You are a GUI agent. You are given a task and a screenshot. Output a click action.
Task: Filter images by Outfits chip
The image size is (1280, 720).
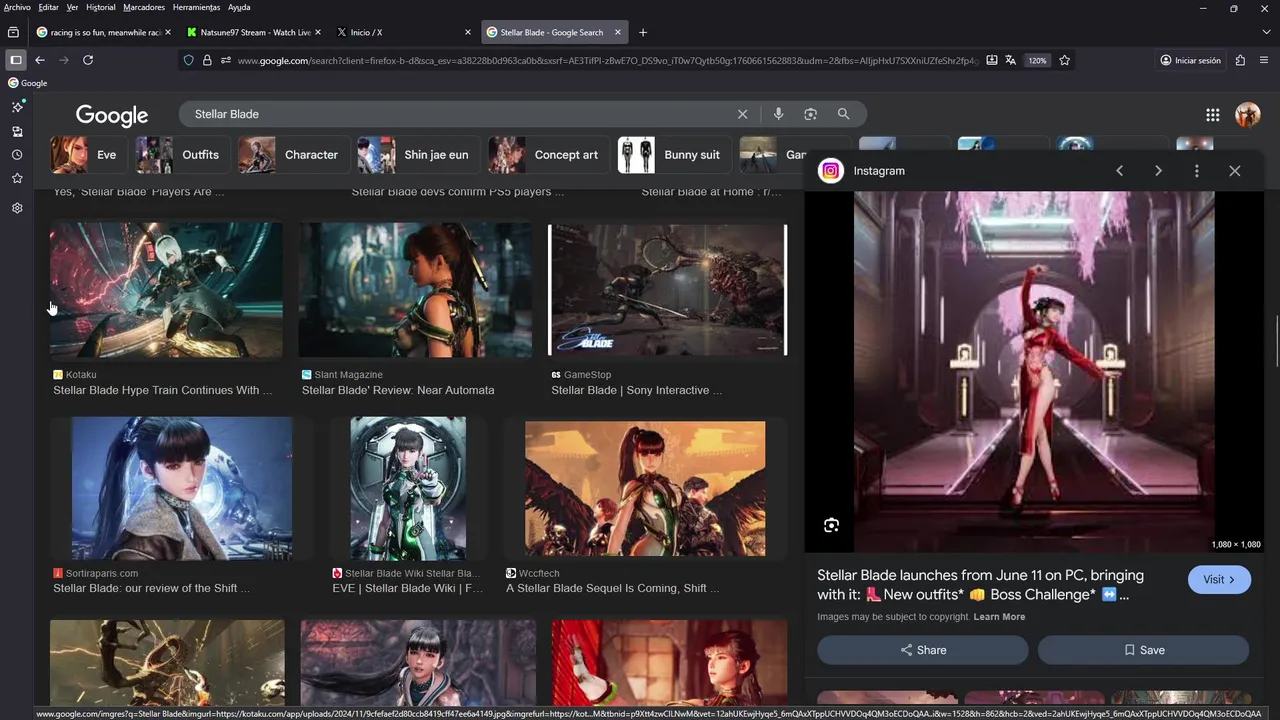(x=182, y=155)
